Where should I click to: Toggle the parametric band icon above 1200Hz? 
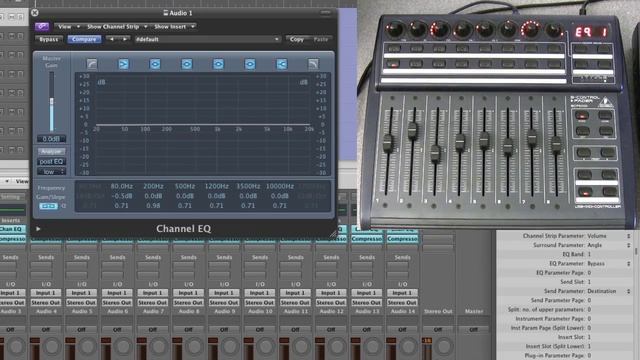[x=218, y=64]
